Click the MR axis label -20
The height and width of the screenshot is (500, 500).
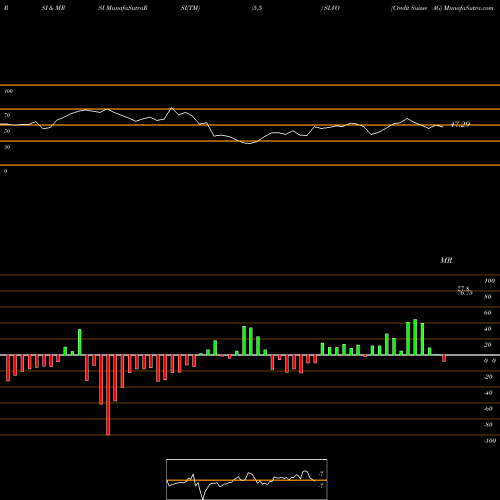click(488, 377)
